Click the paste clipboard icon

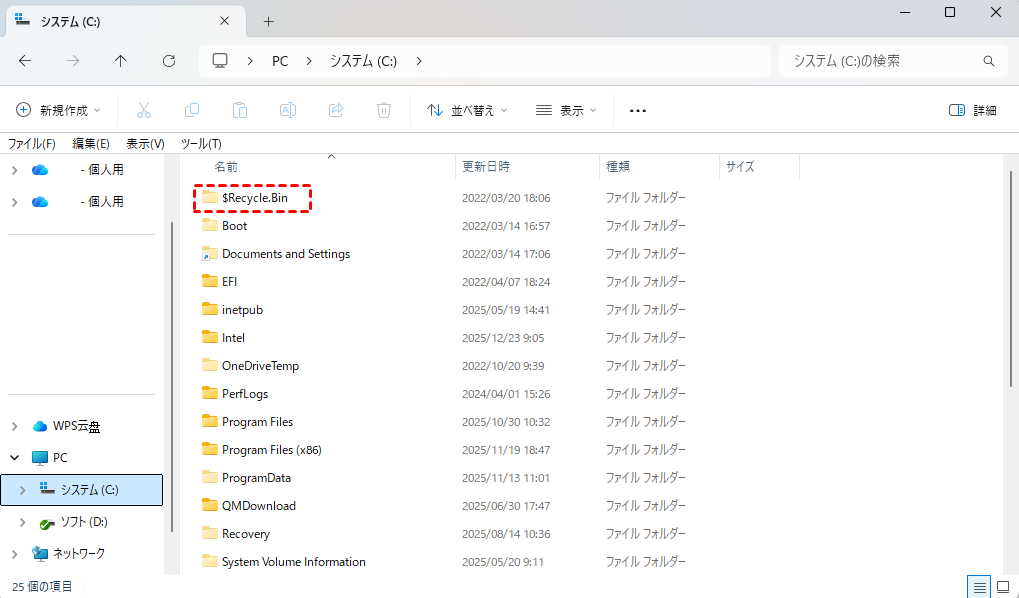point(240,110)
